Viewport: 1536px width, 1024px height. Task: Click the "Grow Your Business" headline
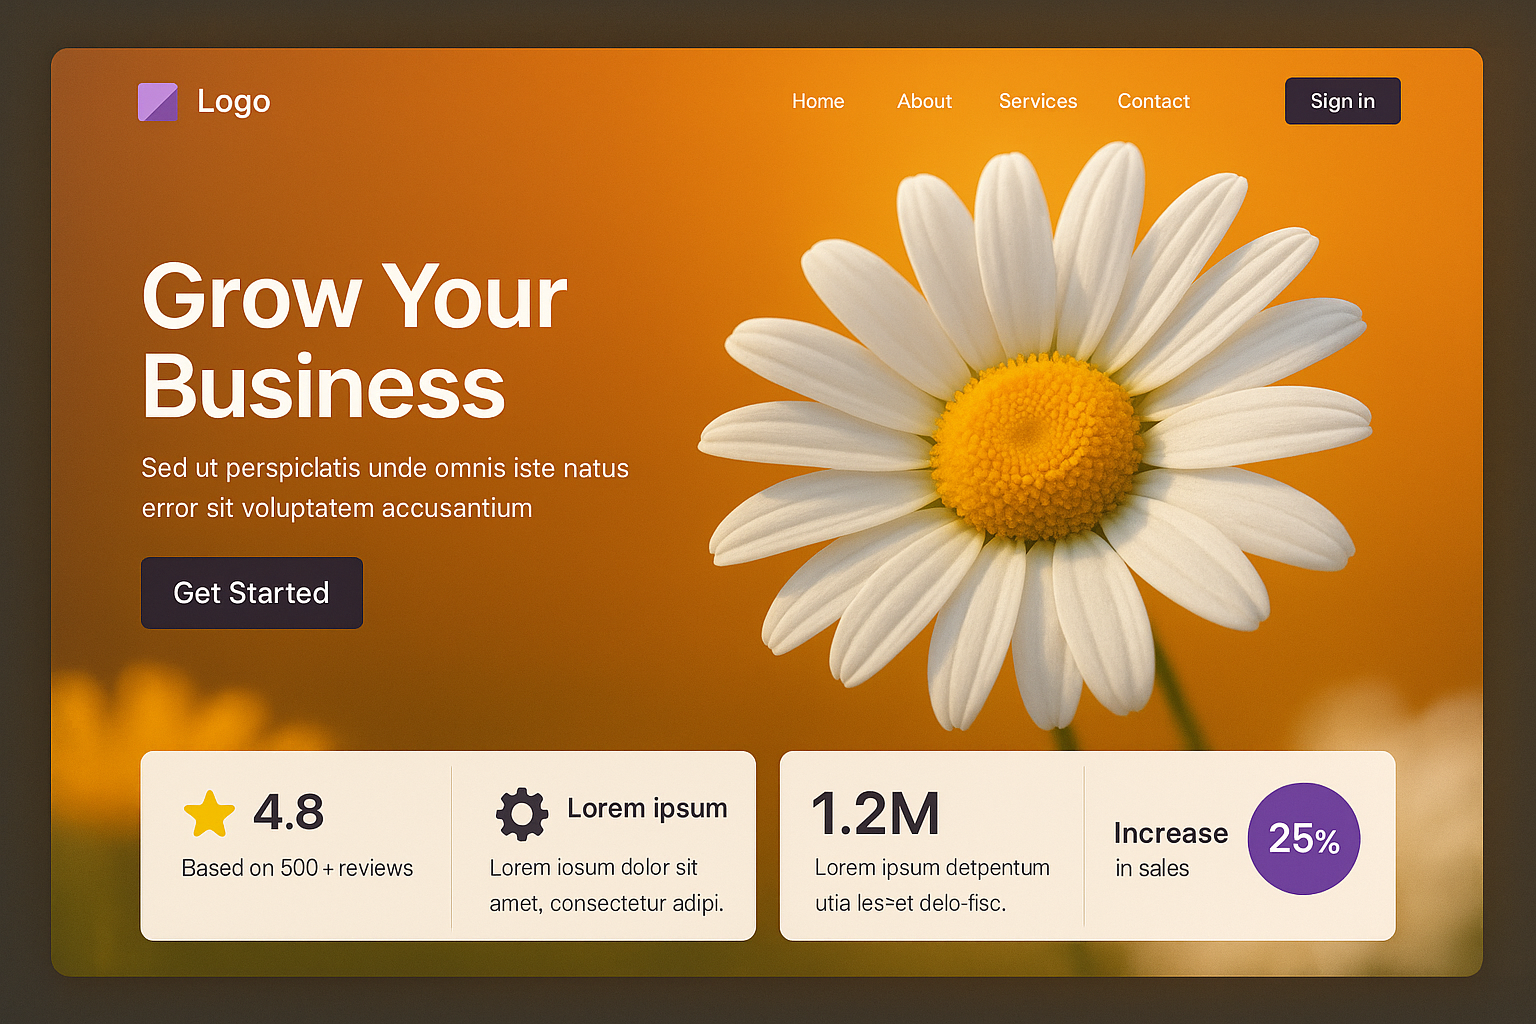pyautogui.click(x=353, y=341)
